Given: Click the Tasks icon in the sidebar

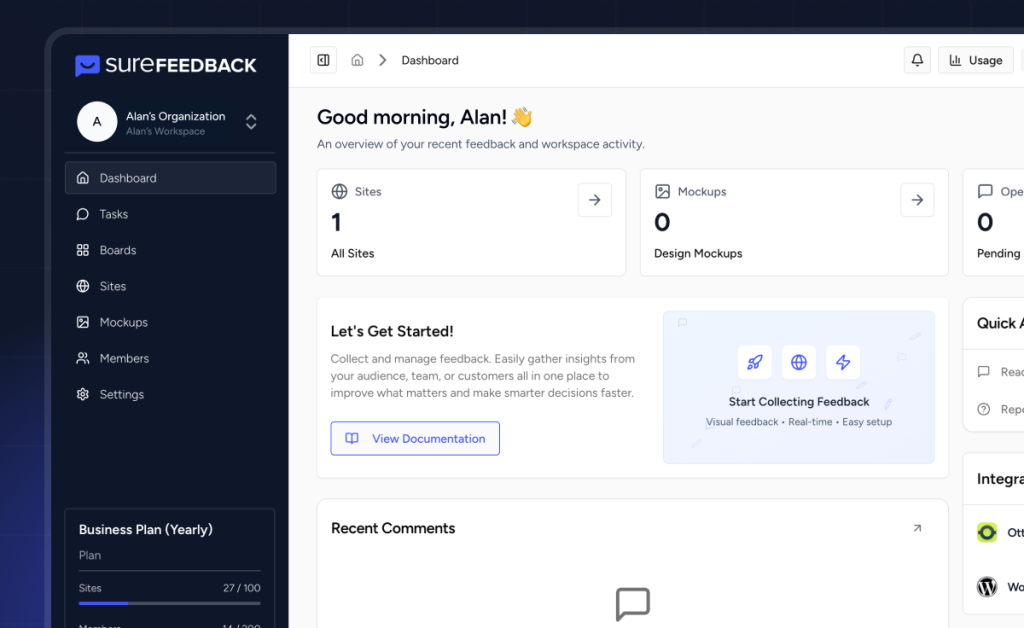Looking at the screenshot, I should (82, 214).
